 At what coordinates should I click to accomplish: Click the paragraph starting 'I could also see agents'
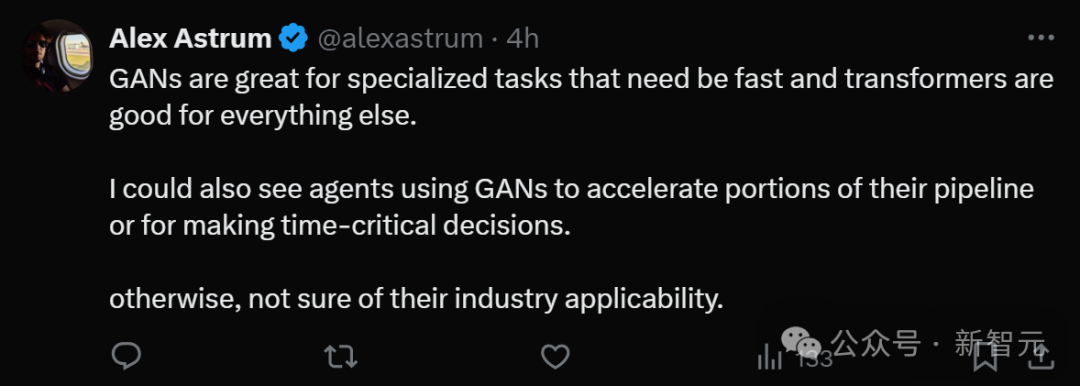572,207
